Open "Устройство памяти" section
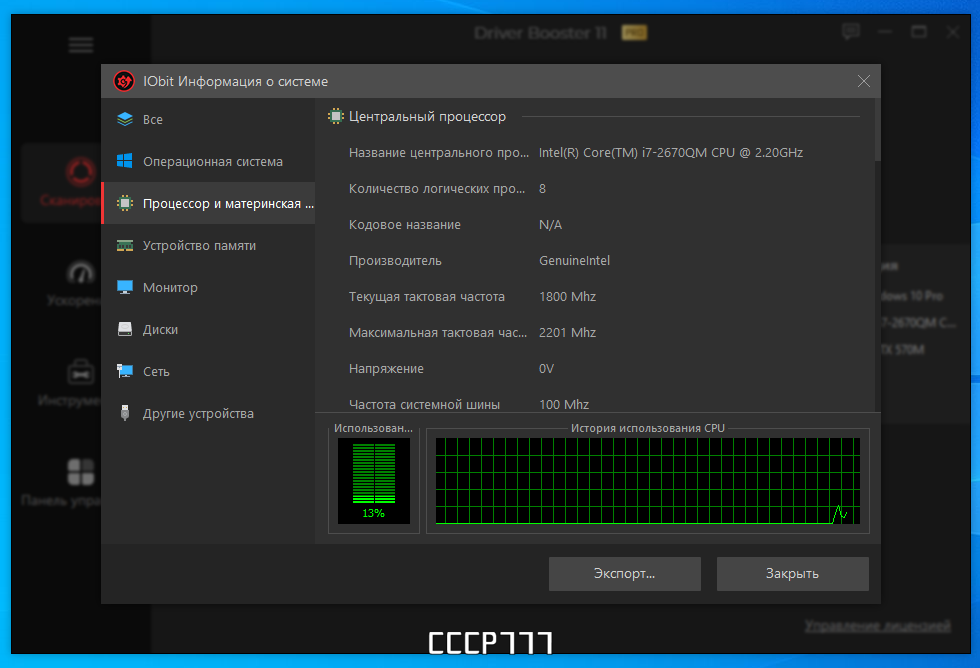The height and width of the screenshot is (668, 980). point(208,246)
